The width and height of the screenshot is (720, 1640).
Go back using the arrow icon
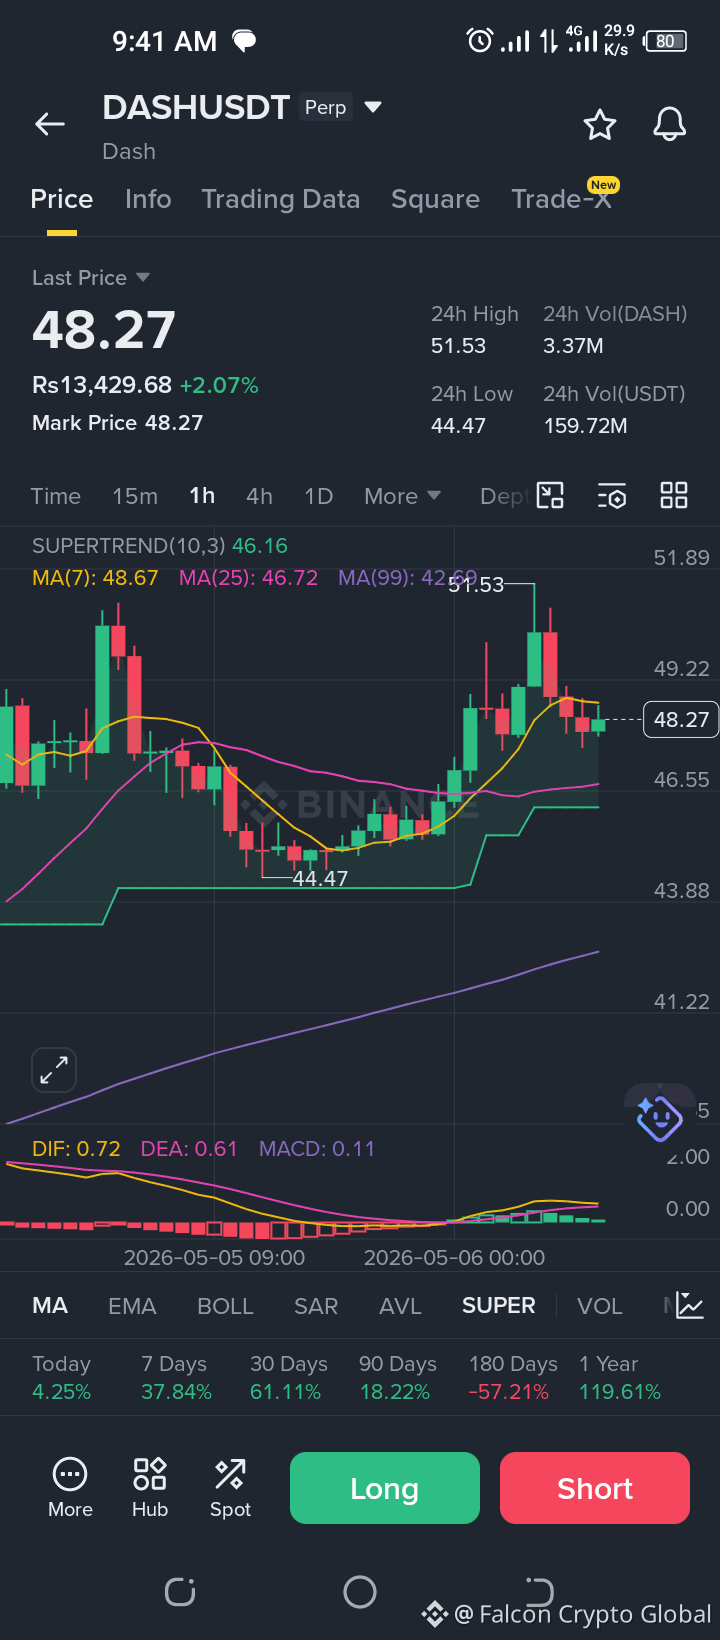tap(50, 124)
